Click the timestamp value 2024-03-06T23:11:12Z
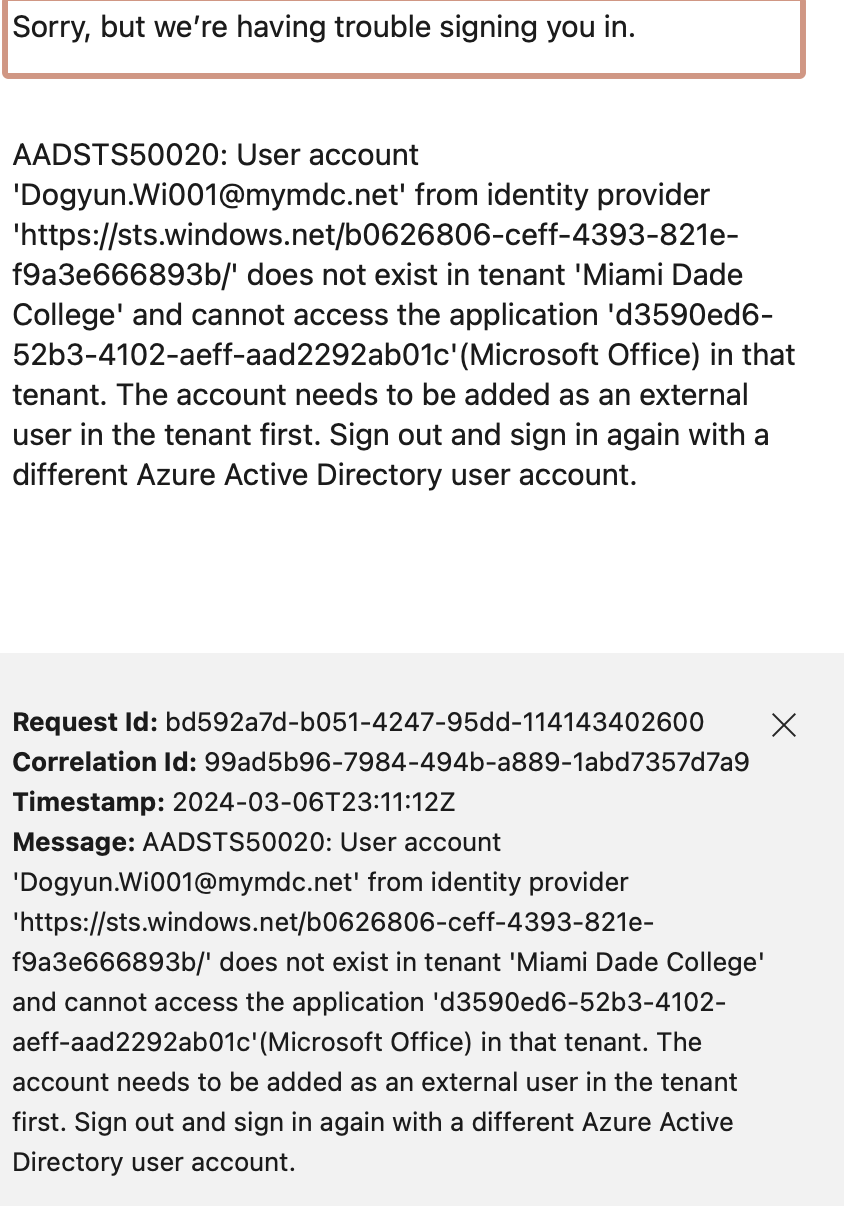The image size is (856, 1206). pyautogui.click(x=314, y=802)
